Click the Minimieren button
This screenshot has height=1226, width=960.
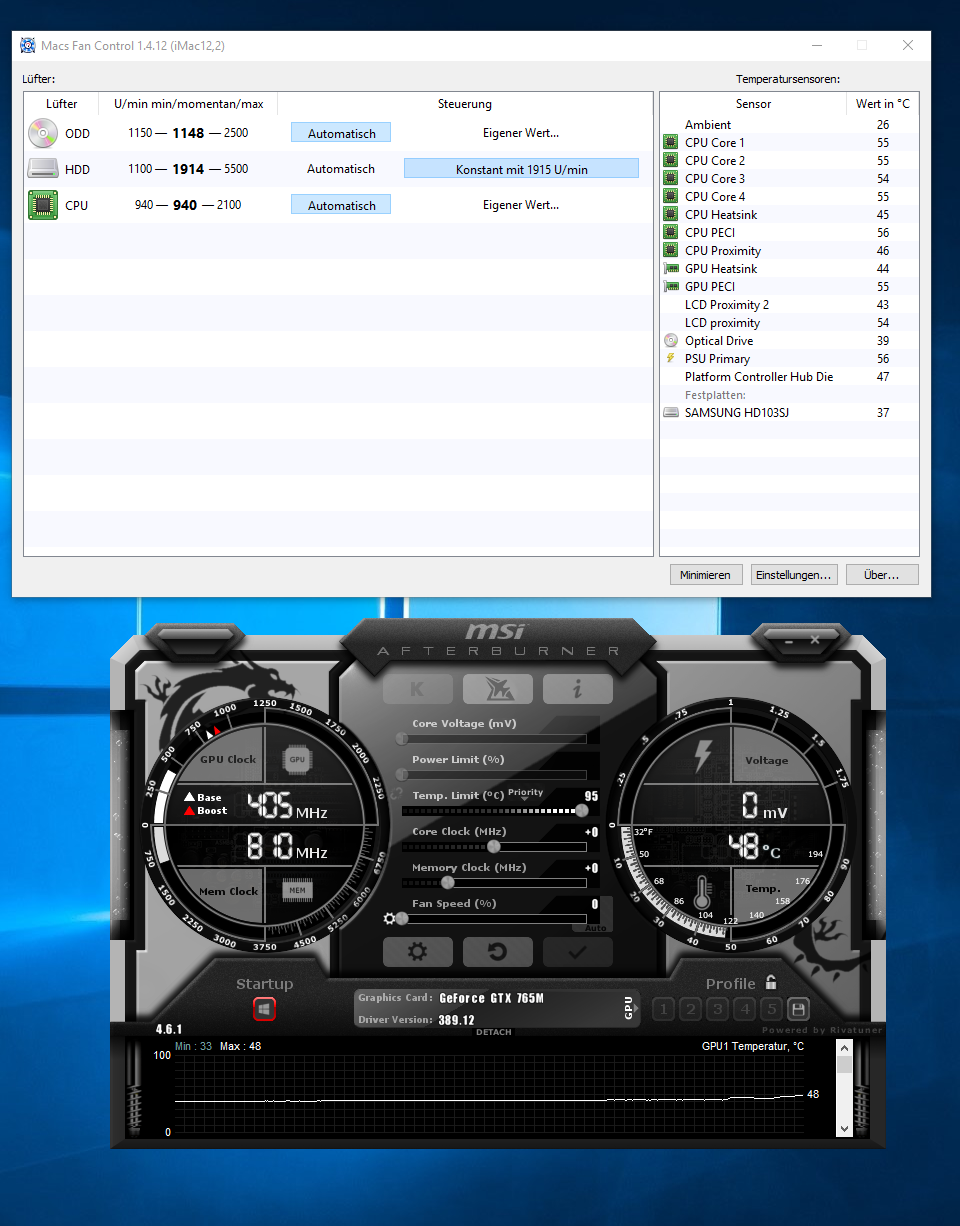click(706, 574)
